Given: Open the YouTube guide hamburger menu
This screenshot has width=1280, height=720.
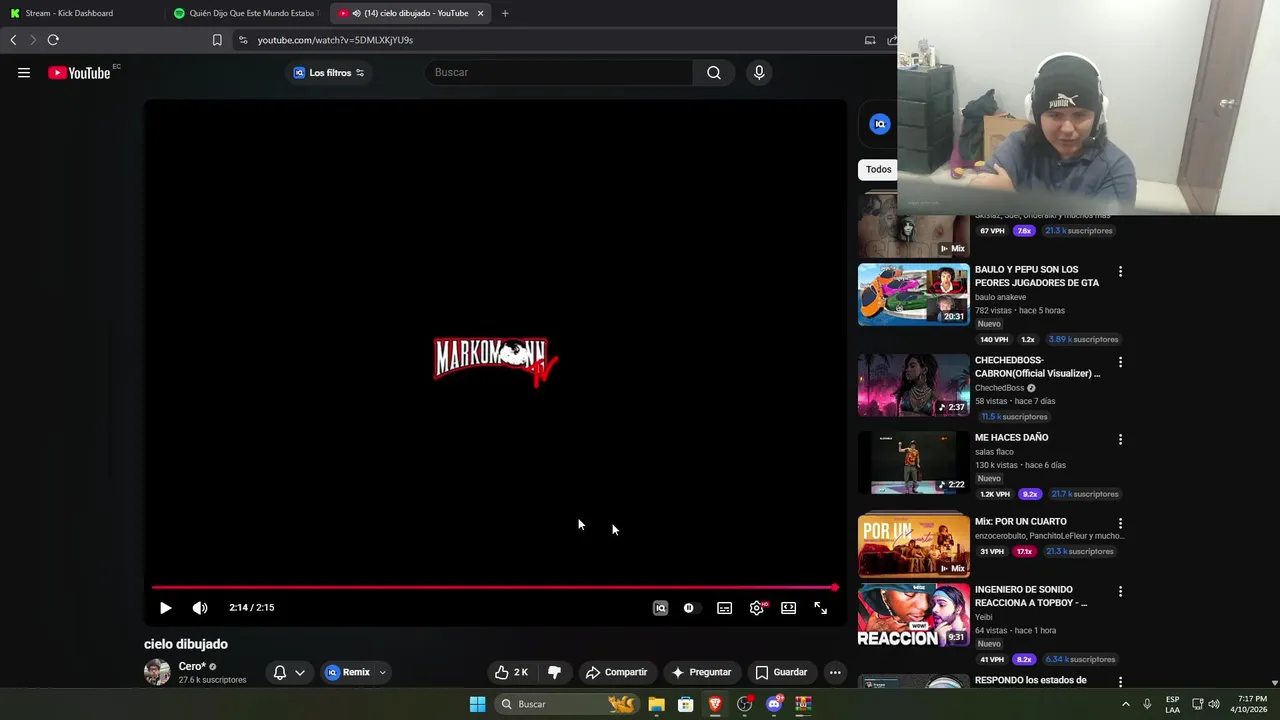Looking at the screenshot, I should [24, 72].
